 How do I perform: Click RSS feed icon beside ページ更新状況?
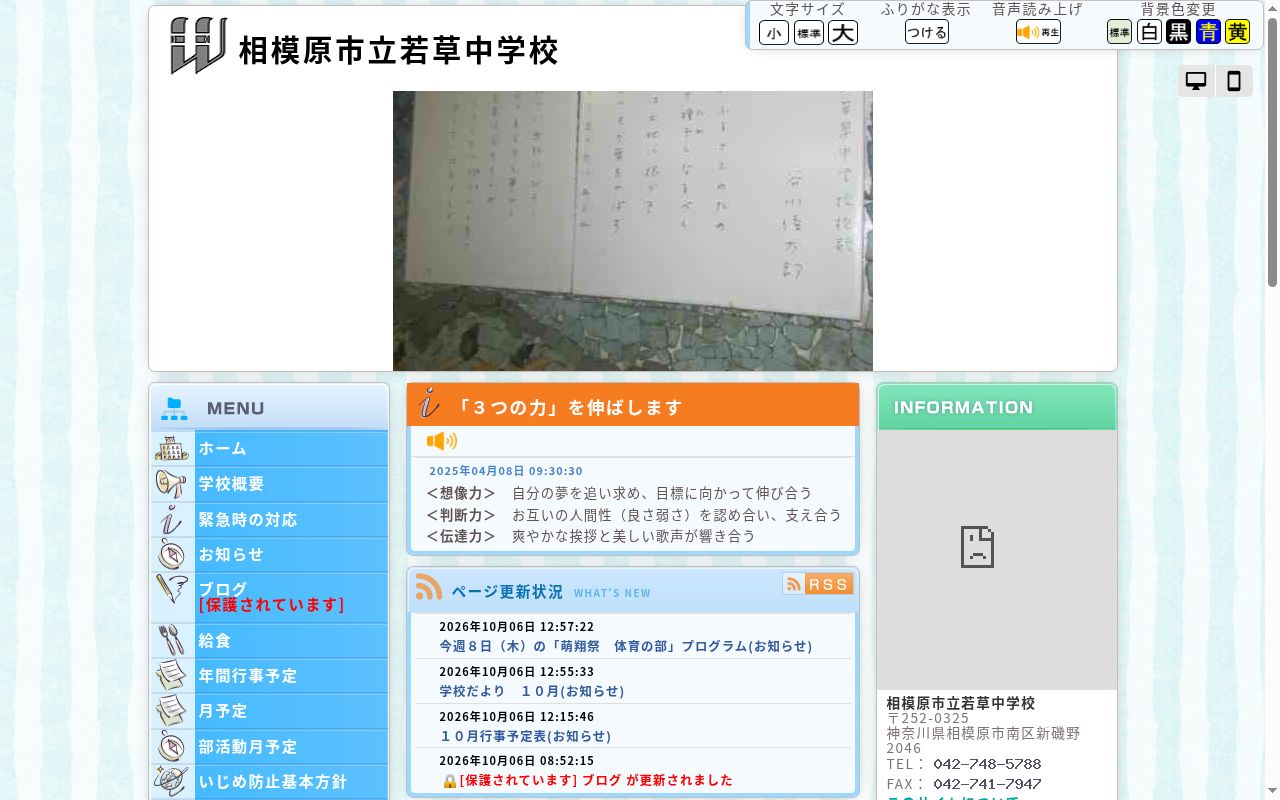(429, 587)
